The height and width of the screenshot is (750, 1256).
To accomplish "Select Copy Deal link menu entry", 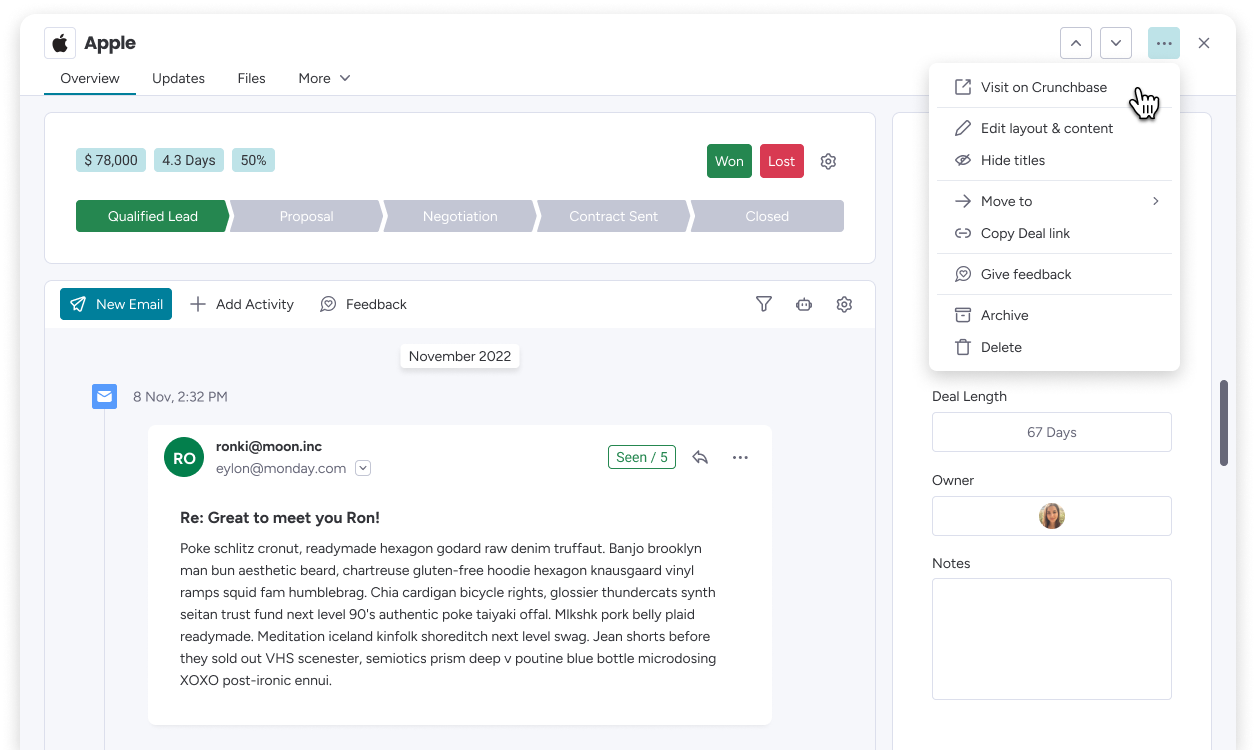I will click(x=1054, y=233).
